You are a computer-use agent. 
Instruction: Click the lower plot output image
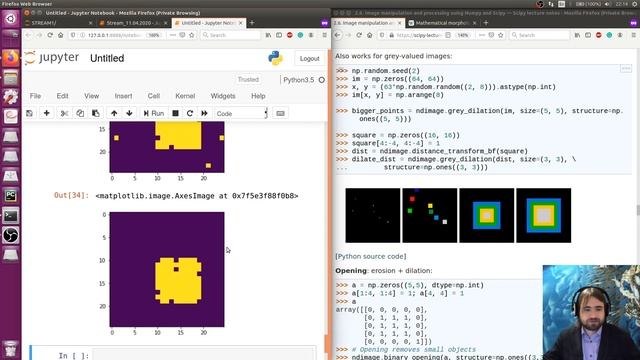(x=167, y=269)
